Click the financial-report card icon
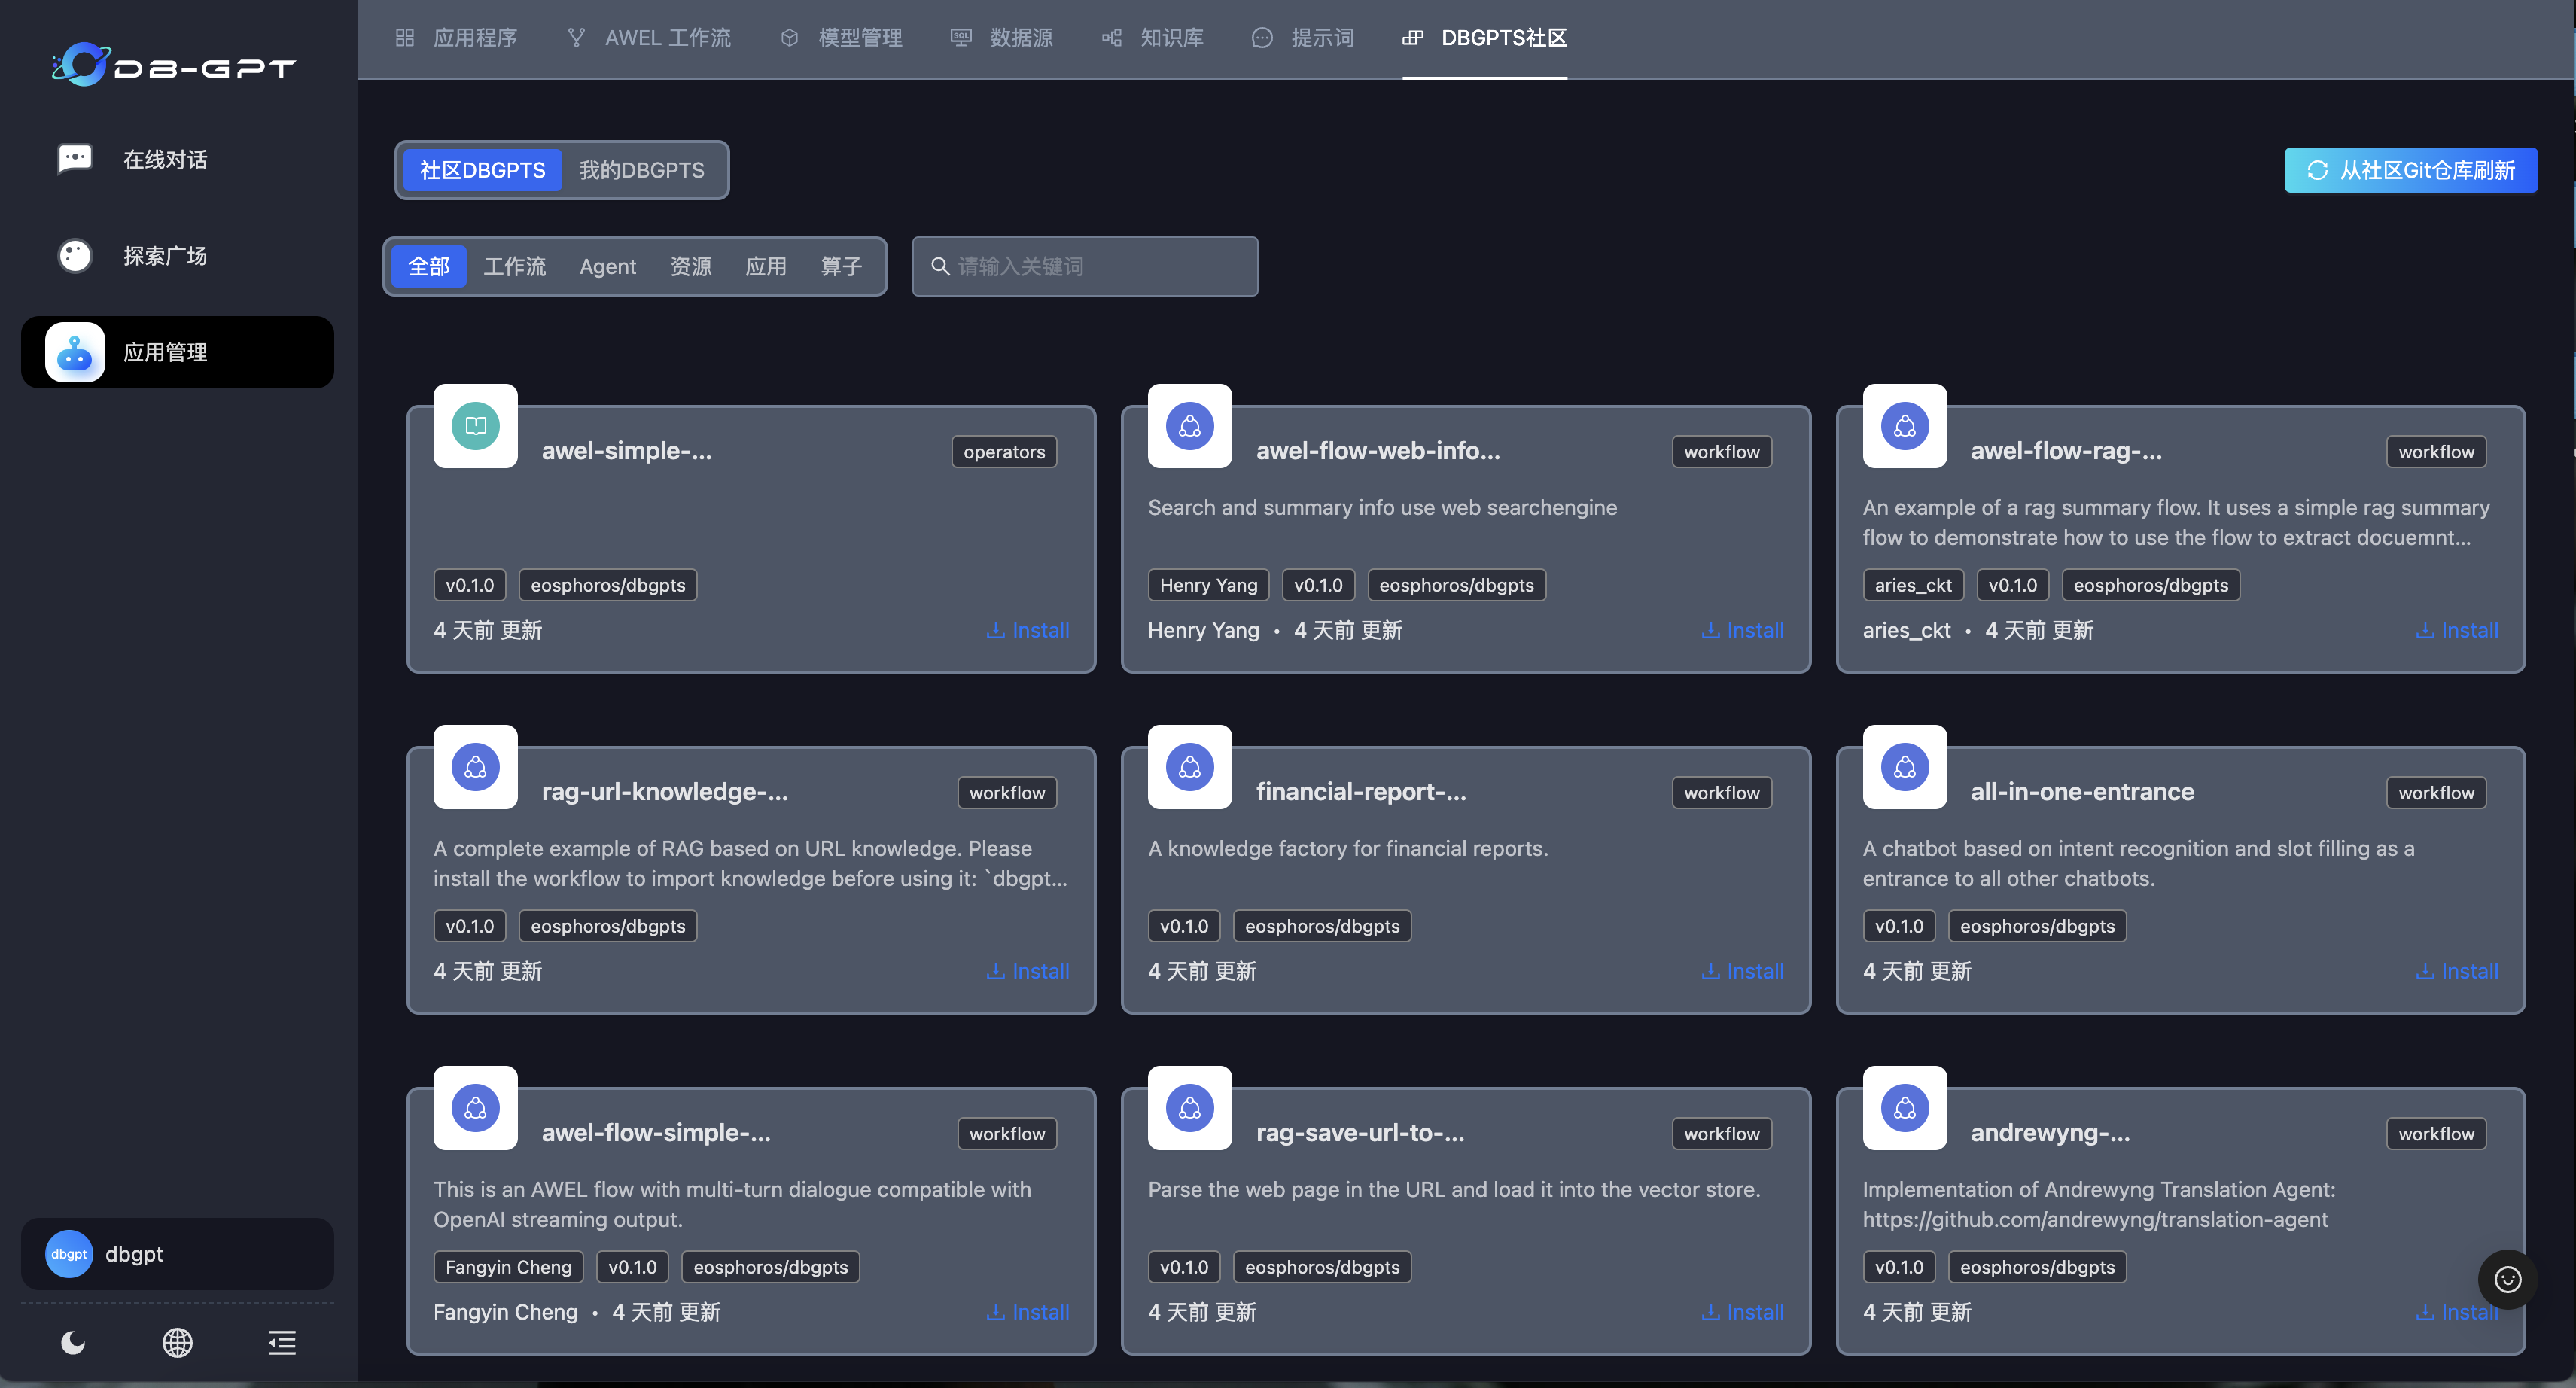This screenshot has height=1388, width=2576. (1190, 767)
